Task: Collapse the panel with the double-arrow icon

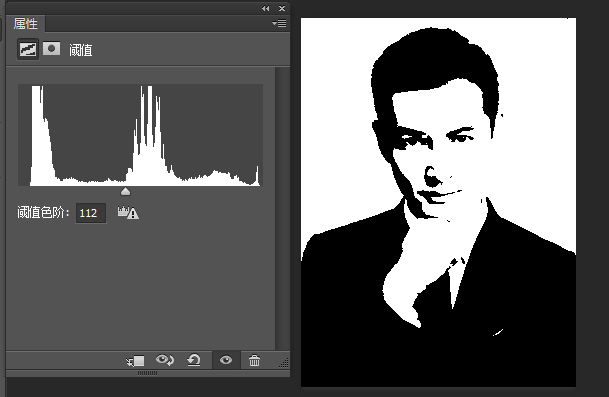Action: point(265,8)
